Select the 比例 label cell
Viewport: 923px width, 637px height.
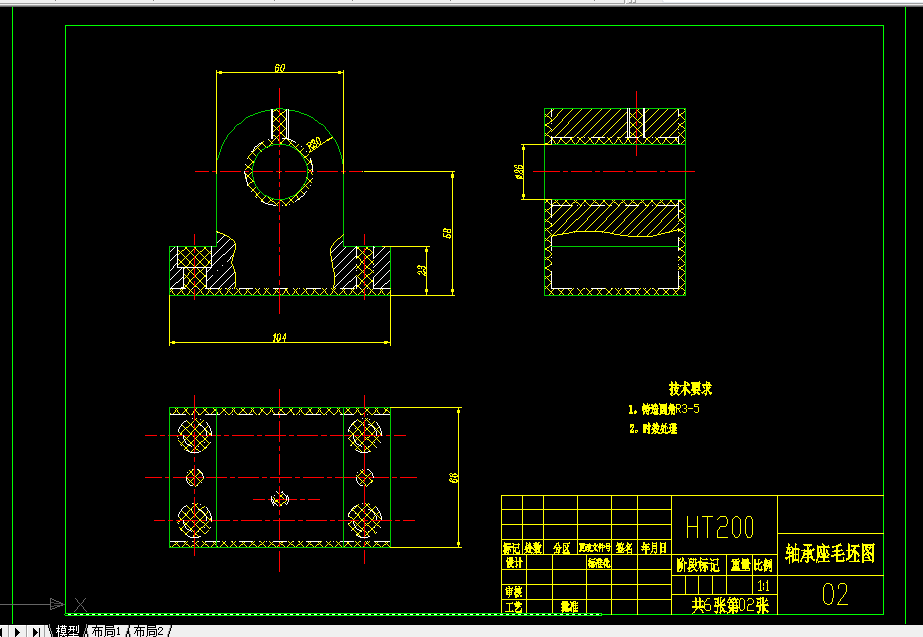pos(763,565)
